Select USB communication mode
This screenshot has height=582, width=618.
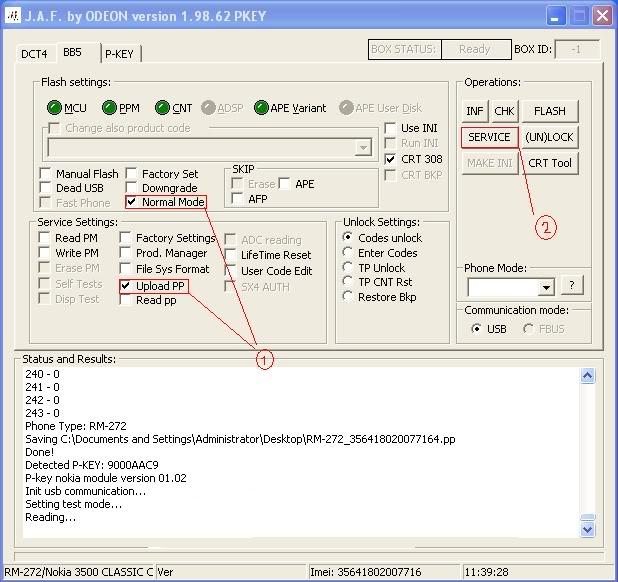[x=477, y=329]
